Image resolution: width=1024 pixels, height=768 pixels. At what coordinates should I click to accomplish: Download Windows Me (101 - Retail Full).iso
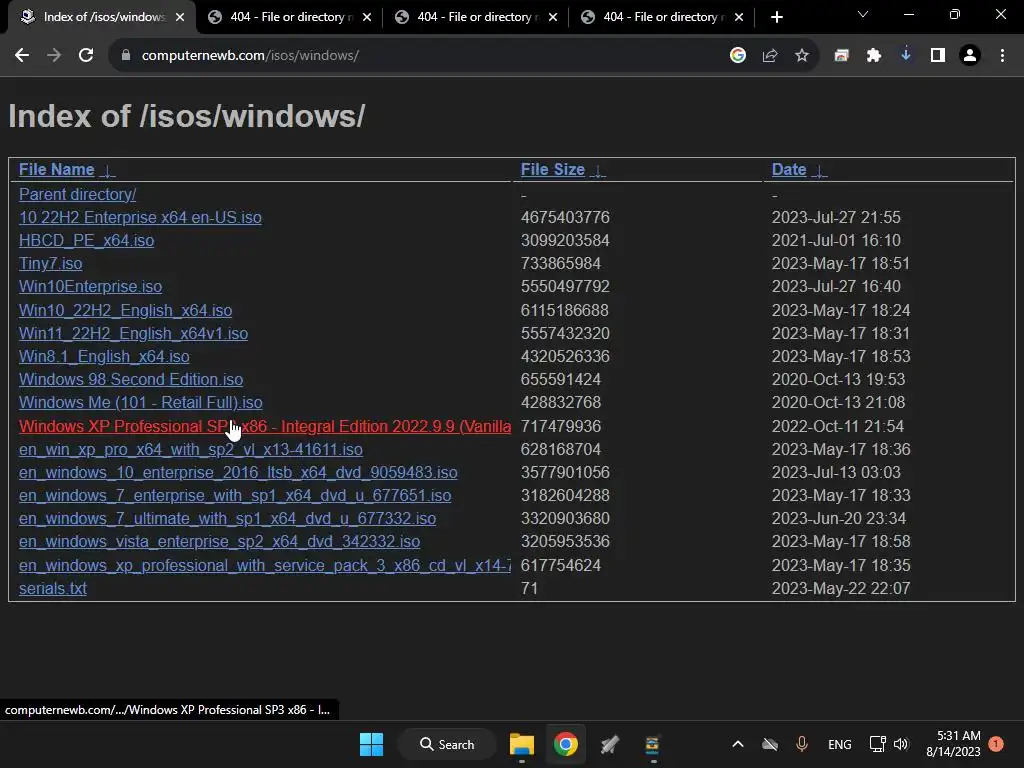click(140, 403)
